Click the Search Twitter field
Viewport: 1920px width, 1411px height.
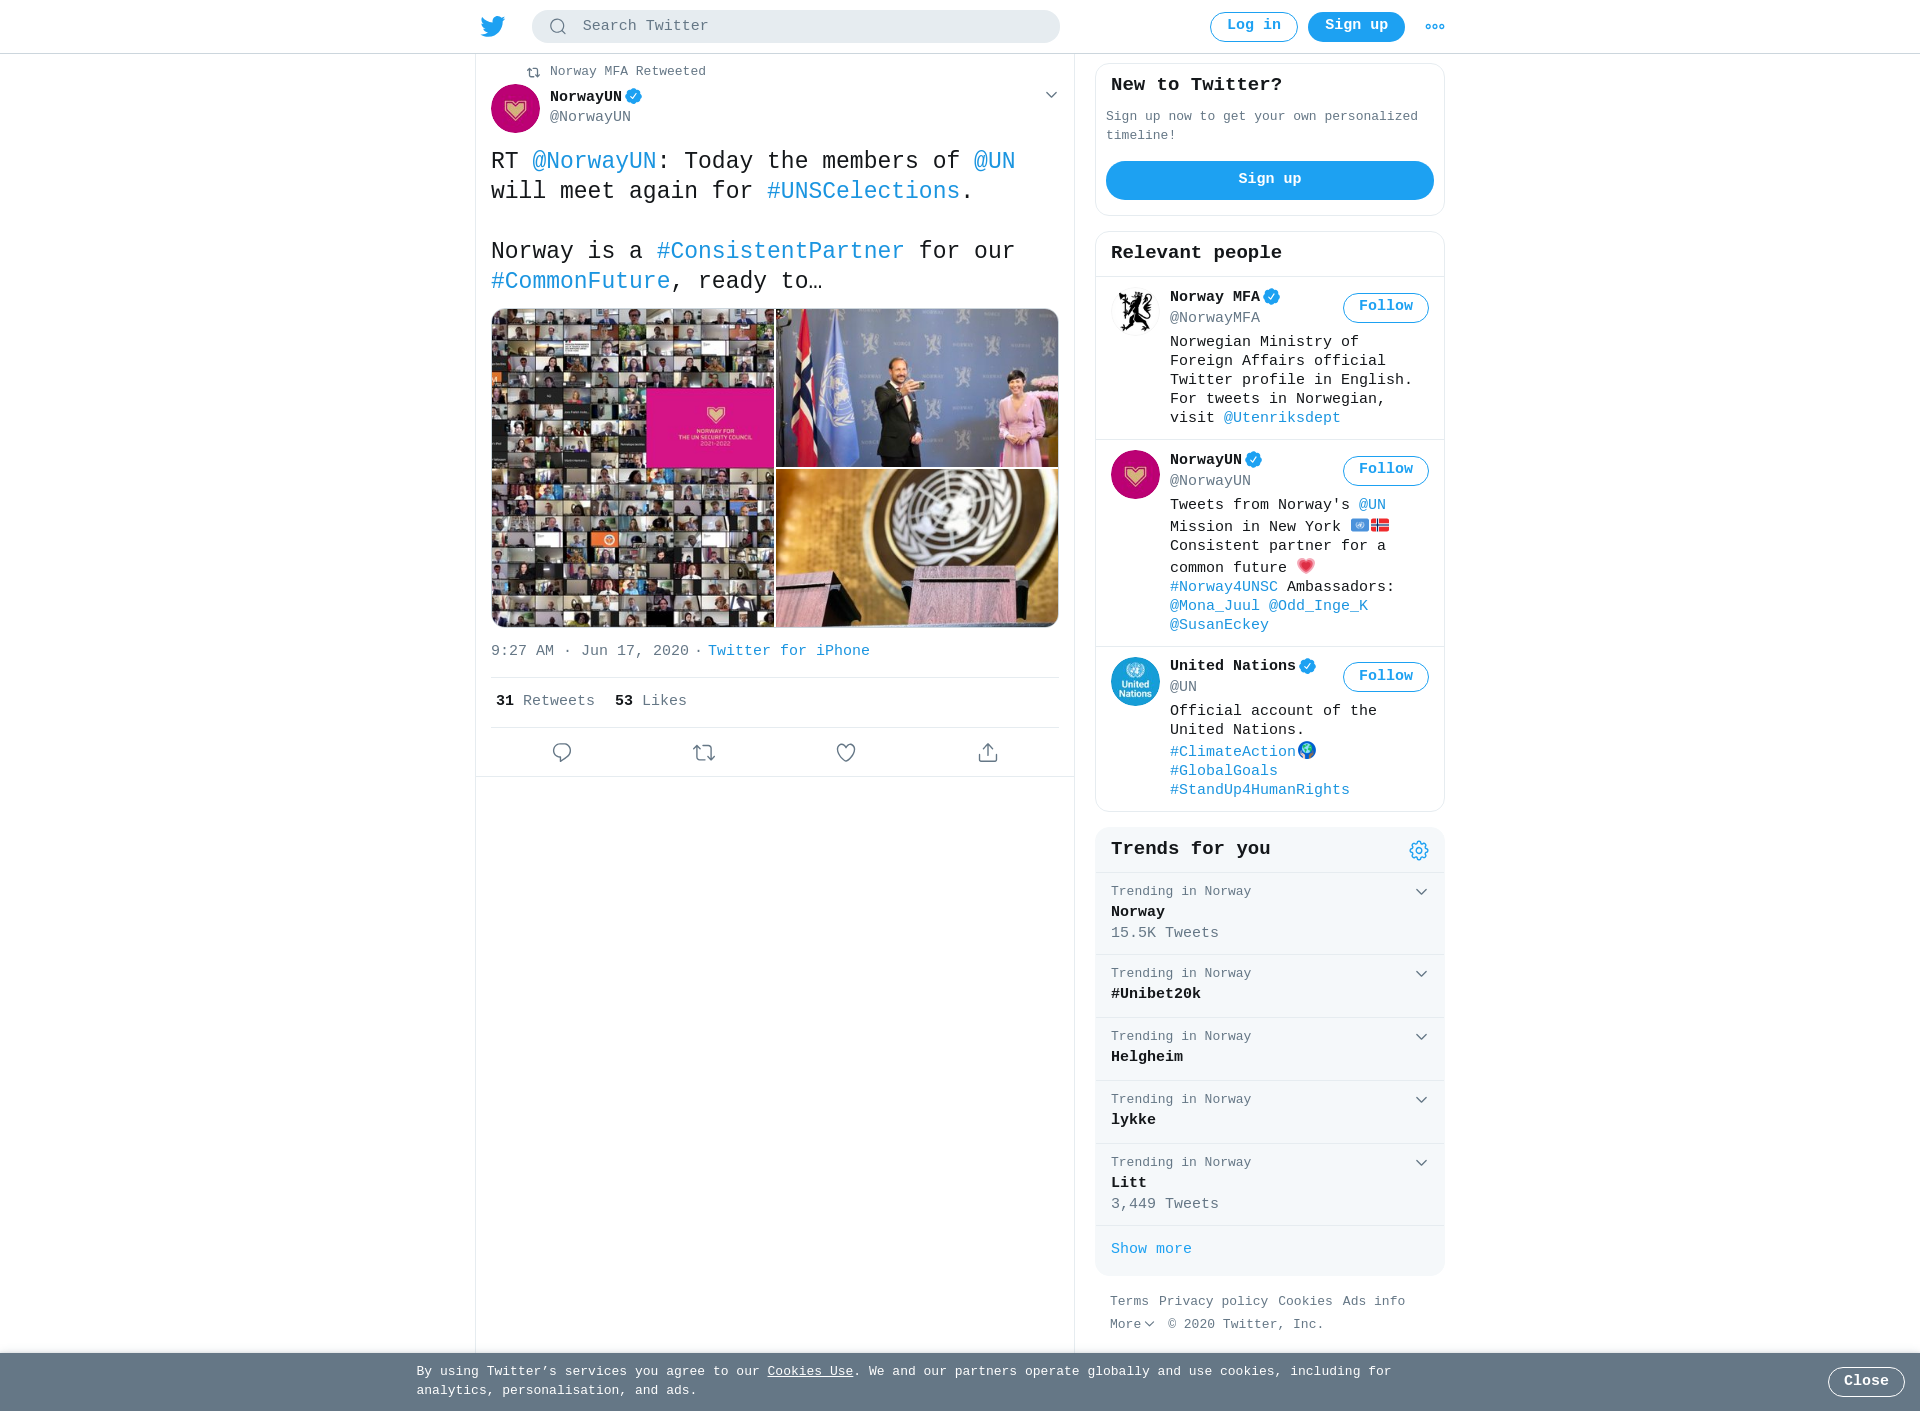(x=796, y=27)
